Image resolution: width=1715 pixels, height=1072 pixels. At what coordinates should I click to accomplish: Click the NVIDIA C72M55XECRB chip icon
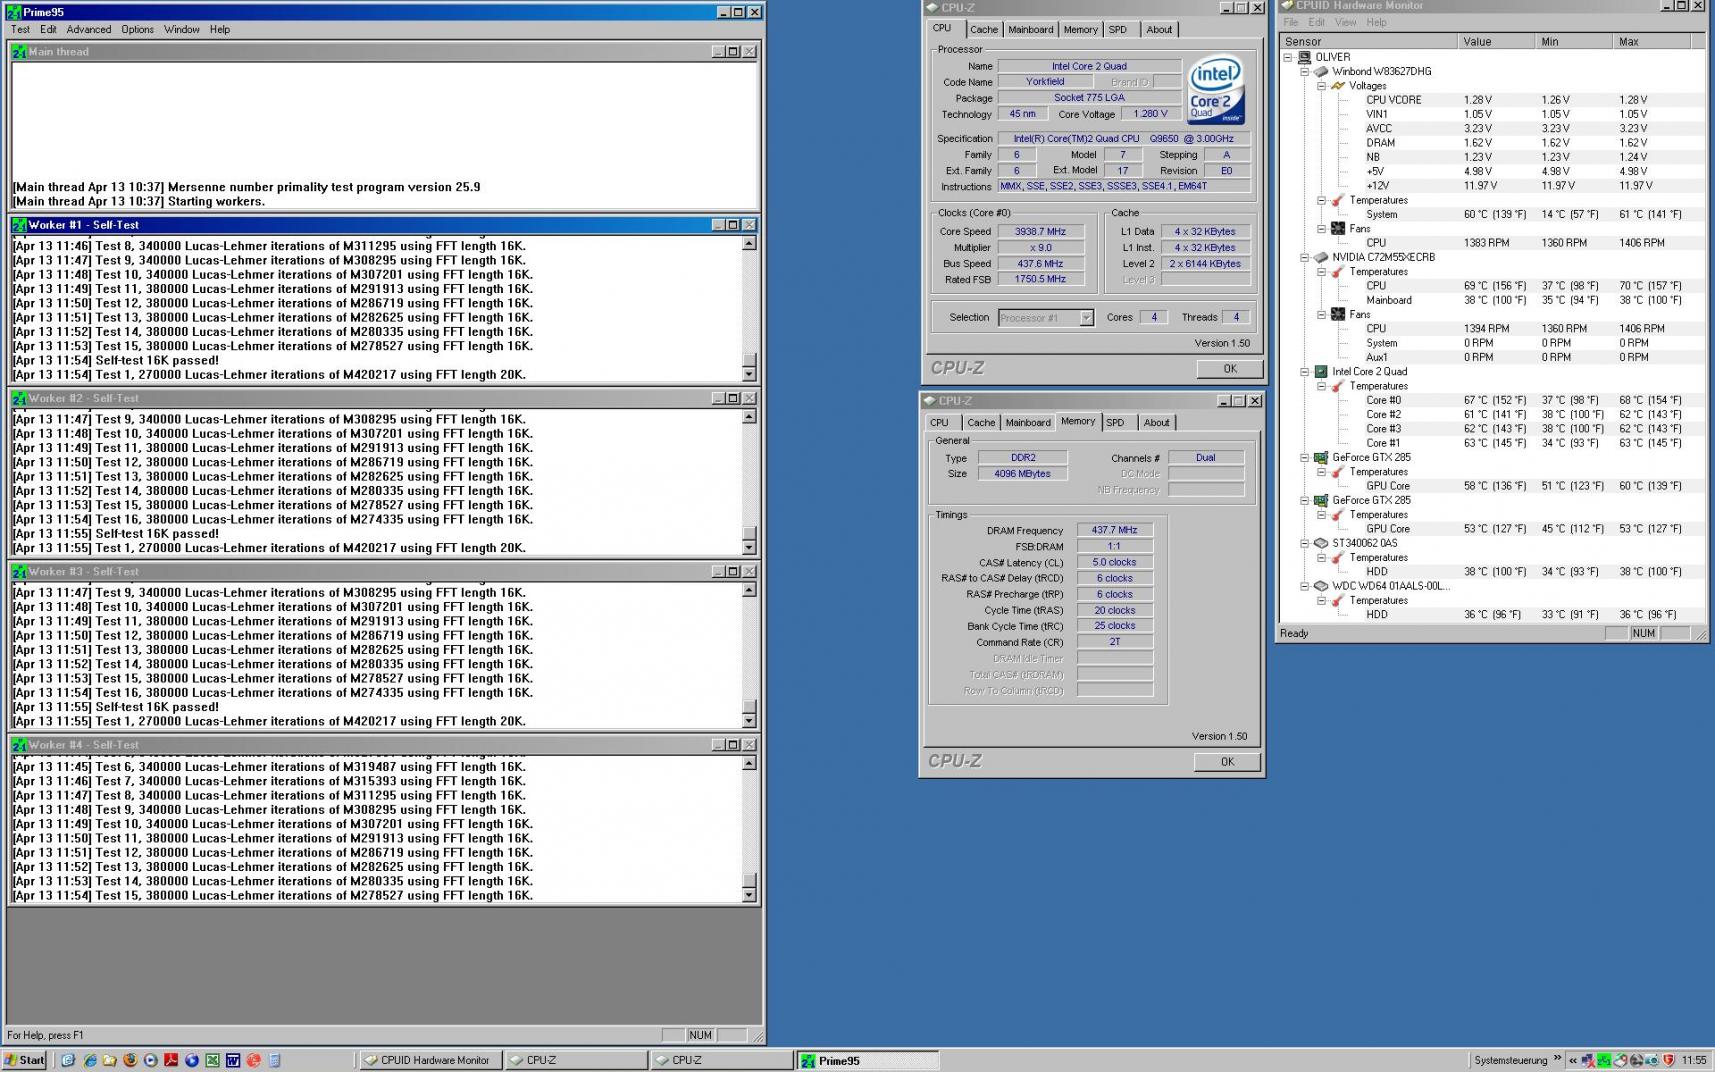[x=1321, y=257]
